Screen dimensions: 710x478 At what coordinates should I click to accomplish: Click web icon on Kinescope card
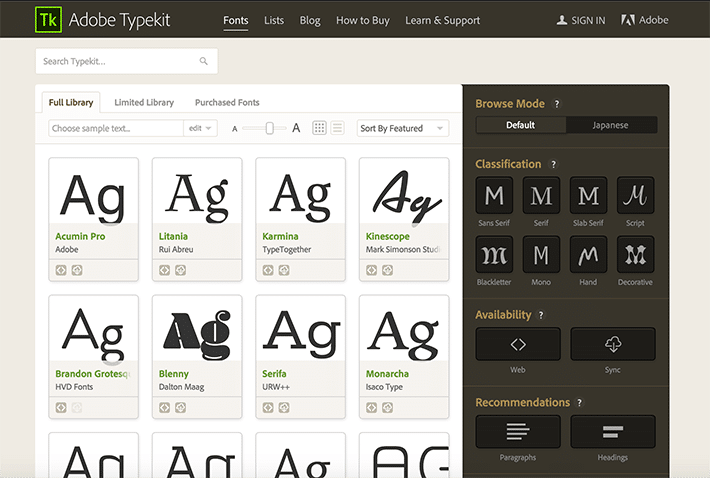coord(371,270)
